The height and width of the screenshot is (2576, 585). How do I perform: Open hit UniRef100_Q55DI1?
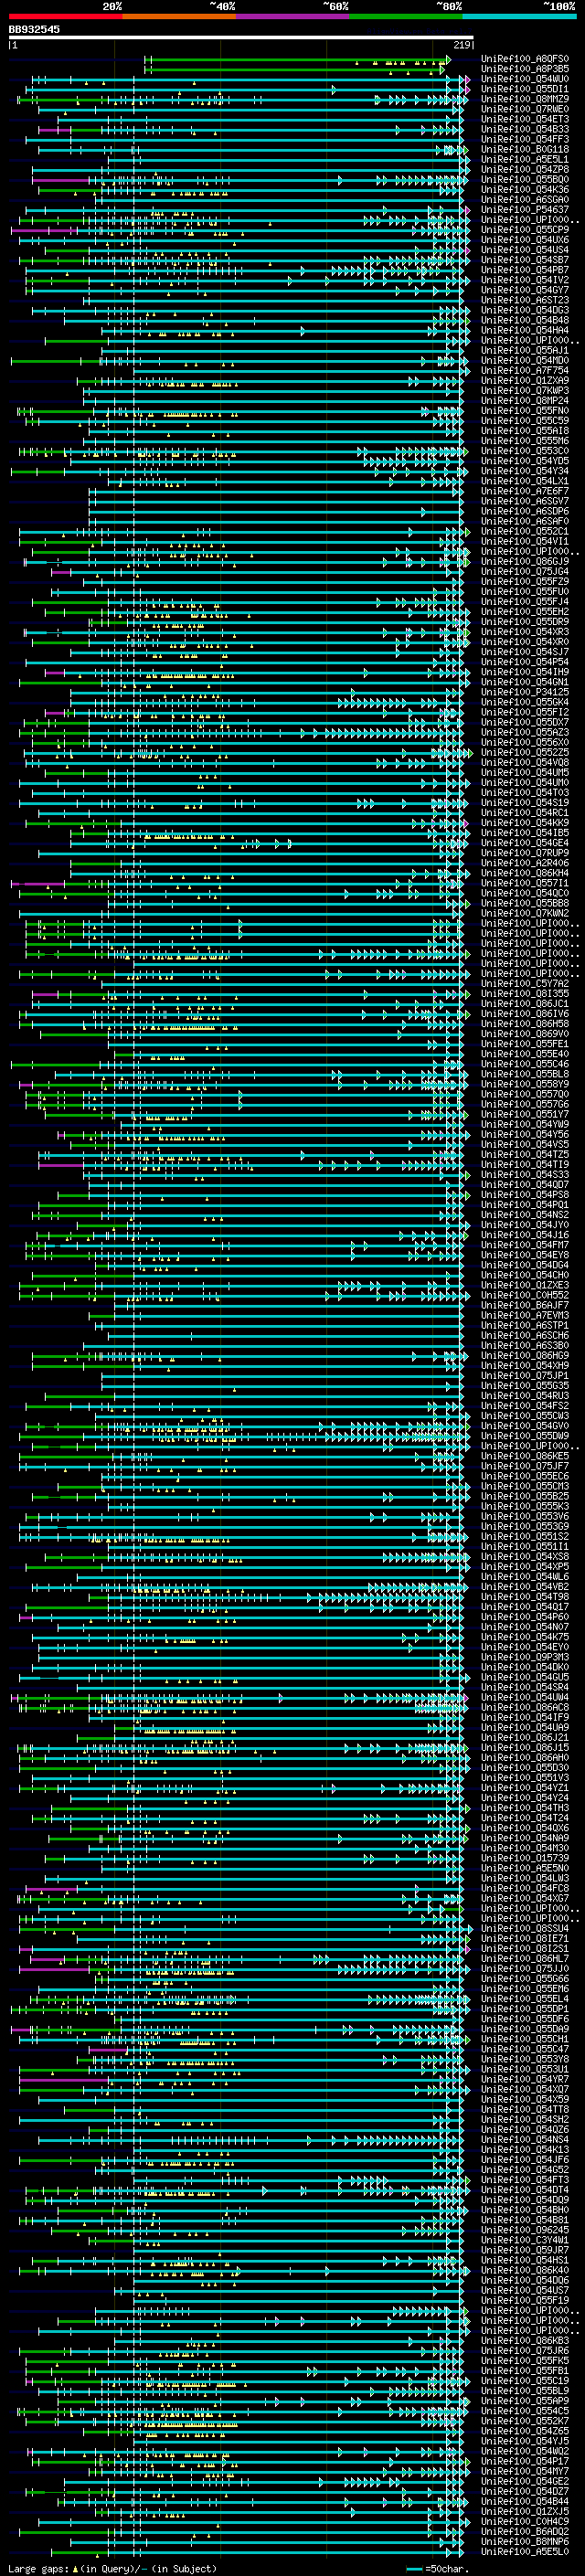pos(524,89)
